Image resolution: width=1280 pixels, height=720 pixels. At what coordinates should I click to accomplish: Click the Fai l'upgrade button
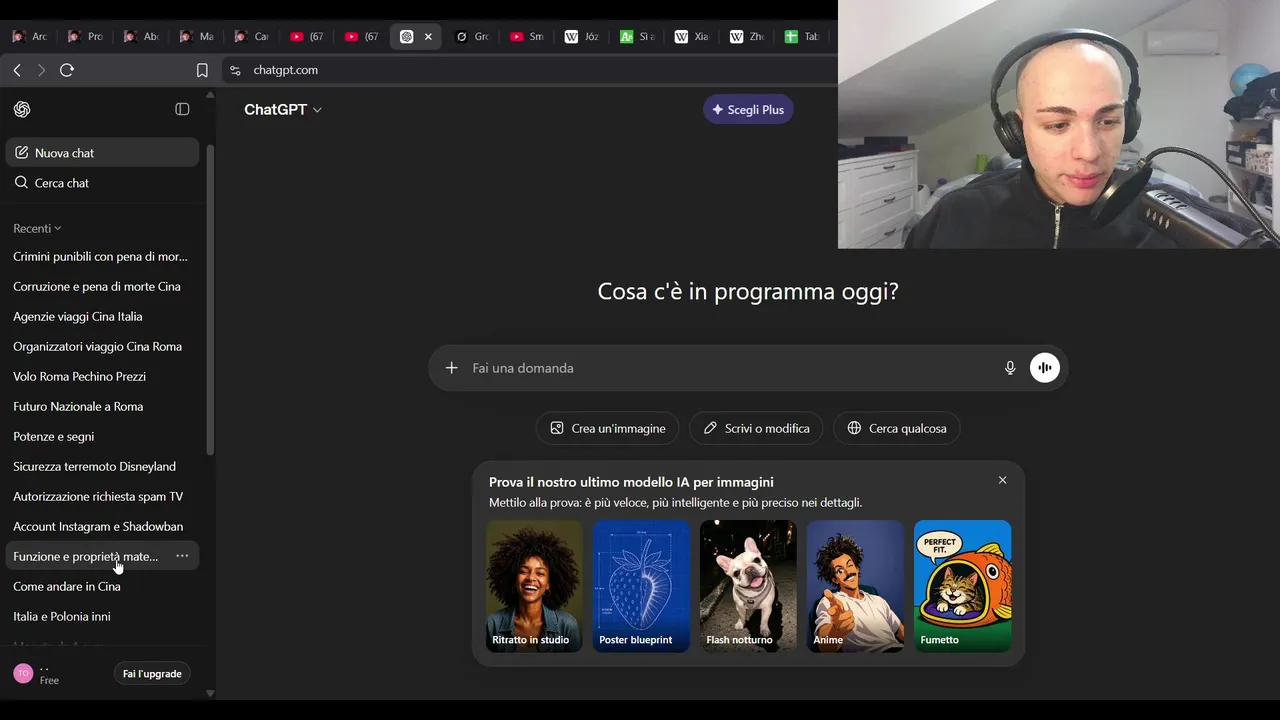coord(152,674)
